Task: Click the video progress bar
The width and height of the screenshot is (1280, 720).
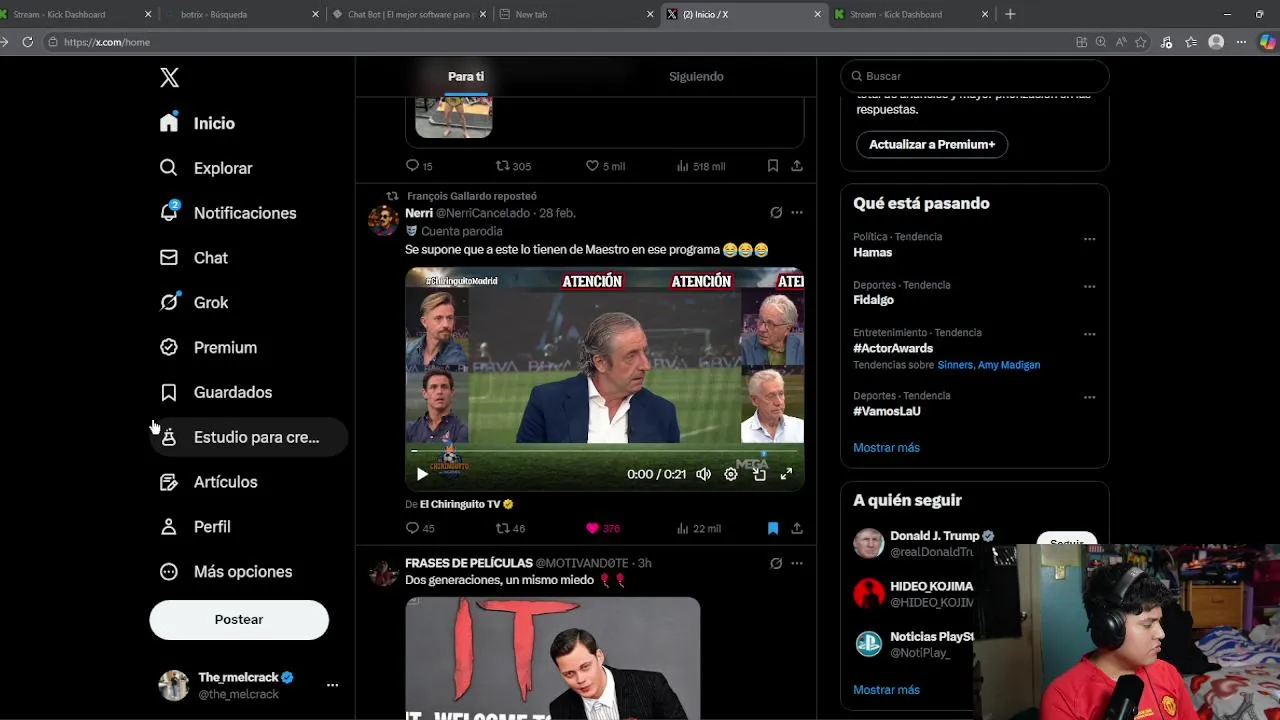Action: tap(604, 452)
